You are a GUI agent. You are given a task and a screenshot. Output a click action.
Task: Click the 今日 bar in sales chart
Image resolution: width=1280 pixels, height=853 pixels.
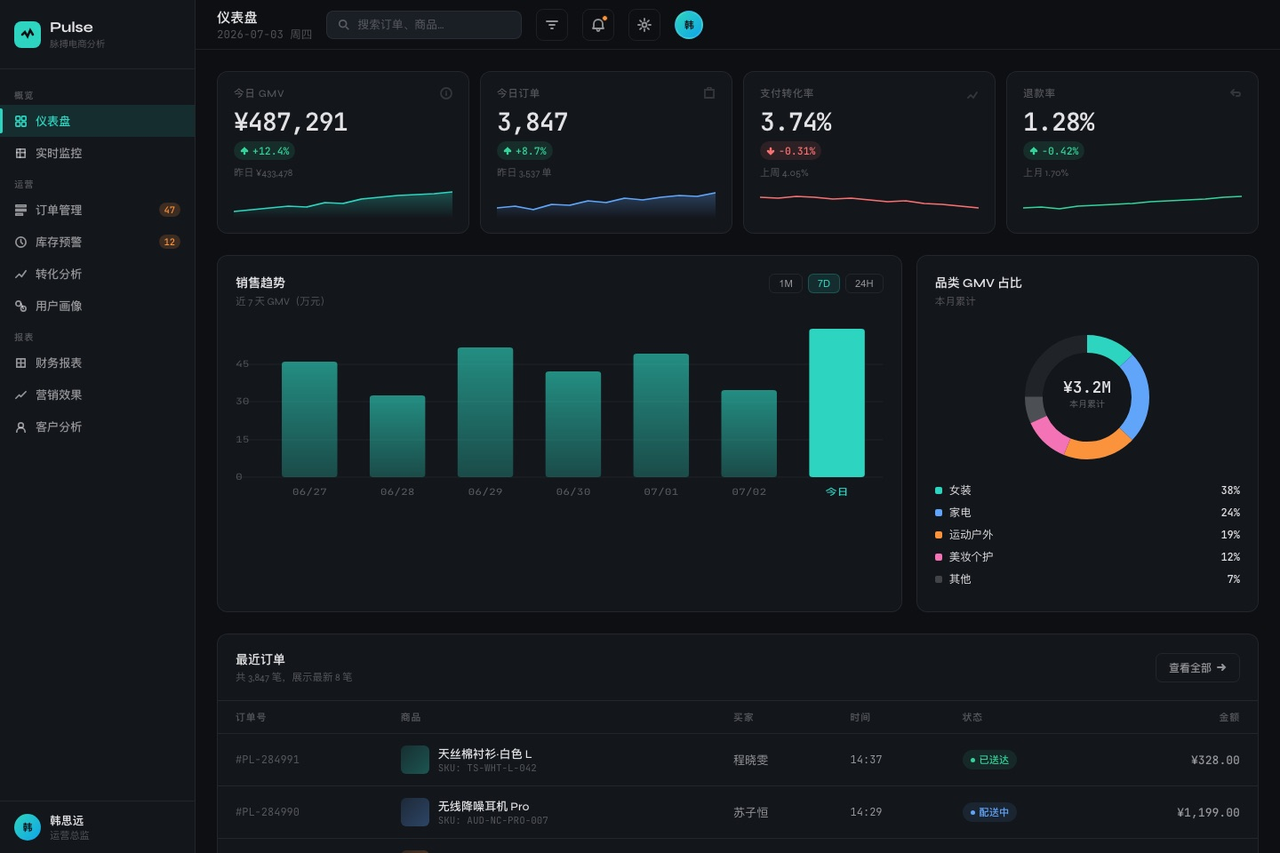837,403
